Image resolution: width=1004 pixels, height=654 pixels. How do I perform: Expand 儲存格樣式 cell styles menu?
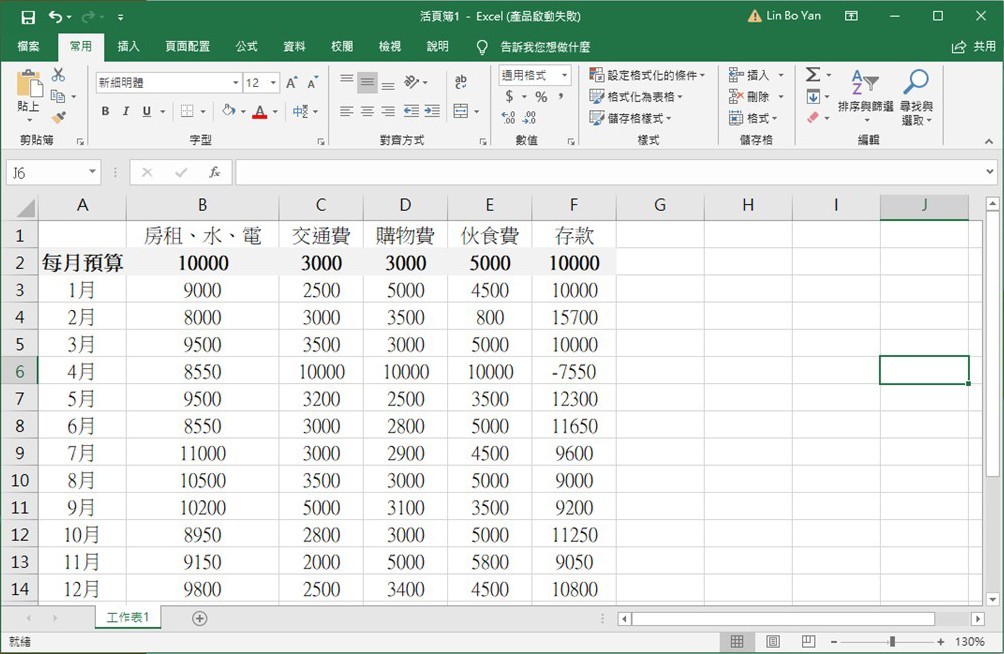tap(630, 118)
